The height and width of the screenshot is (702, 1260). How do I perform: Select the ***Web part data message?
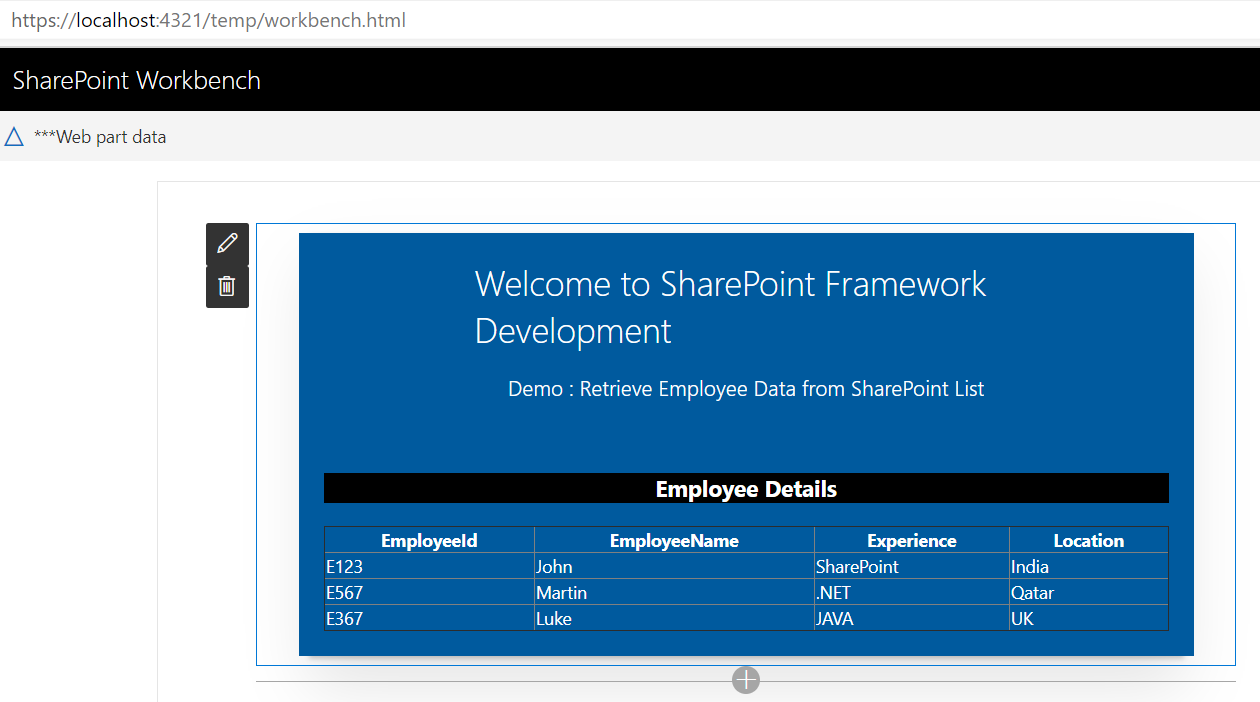100,137
